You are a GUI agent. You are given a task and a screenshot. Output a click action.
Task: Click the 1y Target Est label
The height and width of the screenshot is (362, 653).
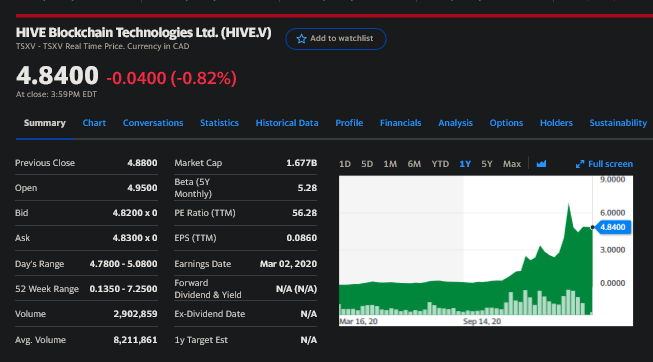pyautogui.click(x=201, y=340)
